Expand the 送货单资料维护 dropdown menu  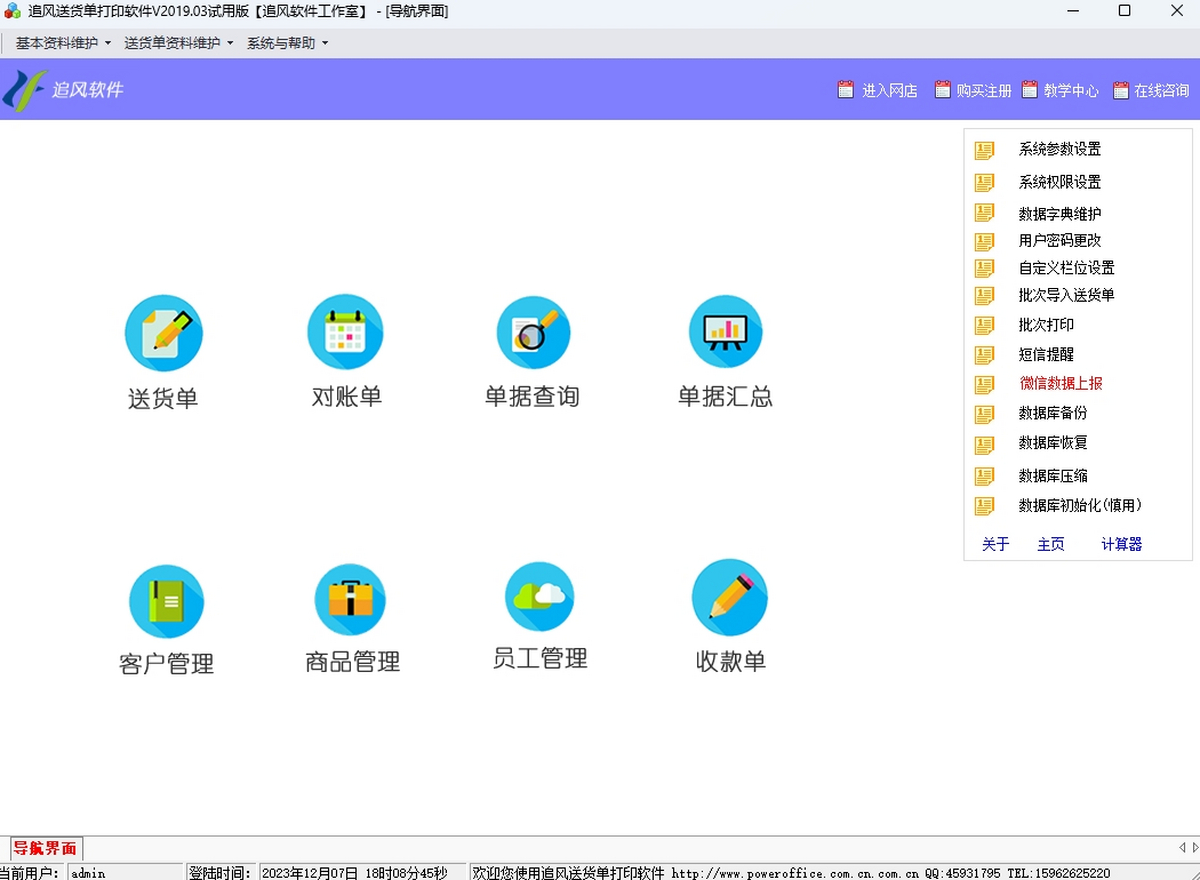178,43
